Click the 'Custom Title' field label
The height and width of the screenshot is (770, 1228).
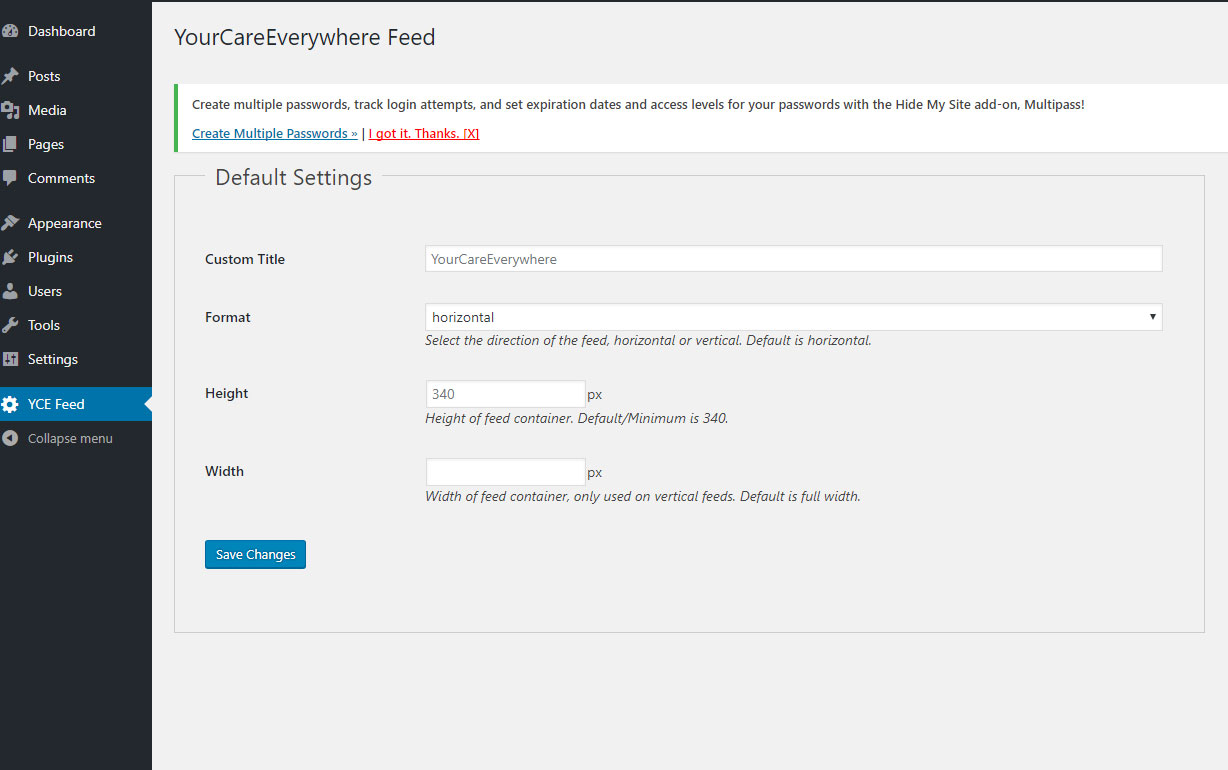pyautogui.click(x=245, y=259)
